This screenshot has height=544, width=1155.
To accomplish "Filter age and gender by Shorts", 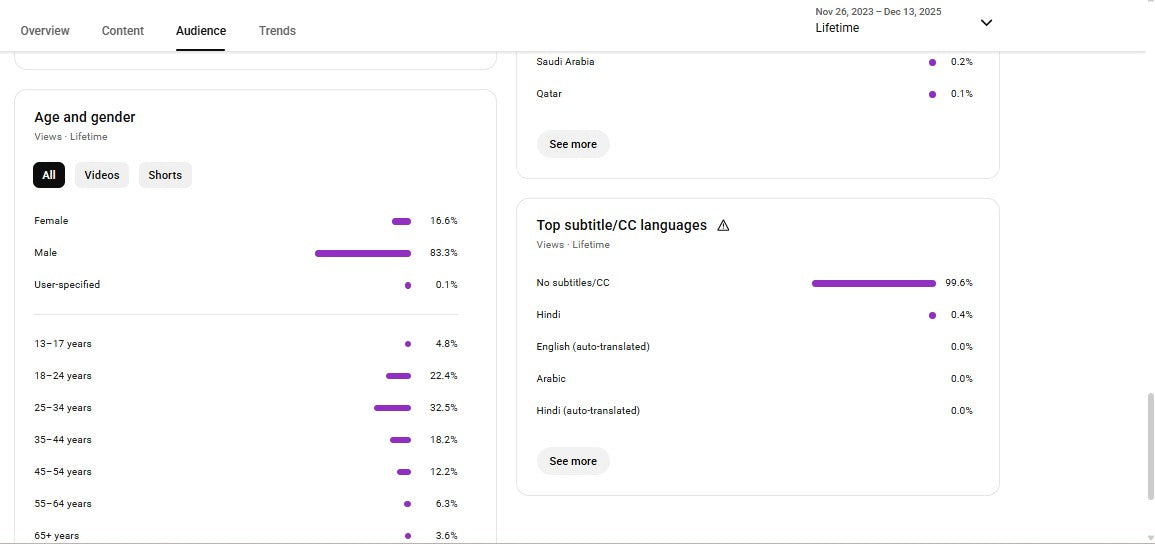I will pos(165,175).
